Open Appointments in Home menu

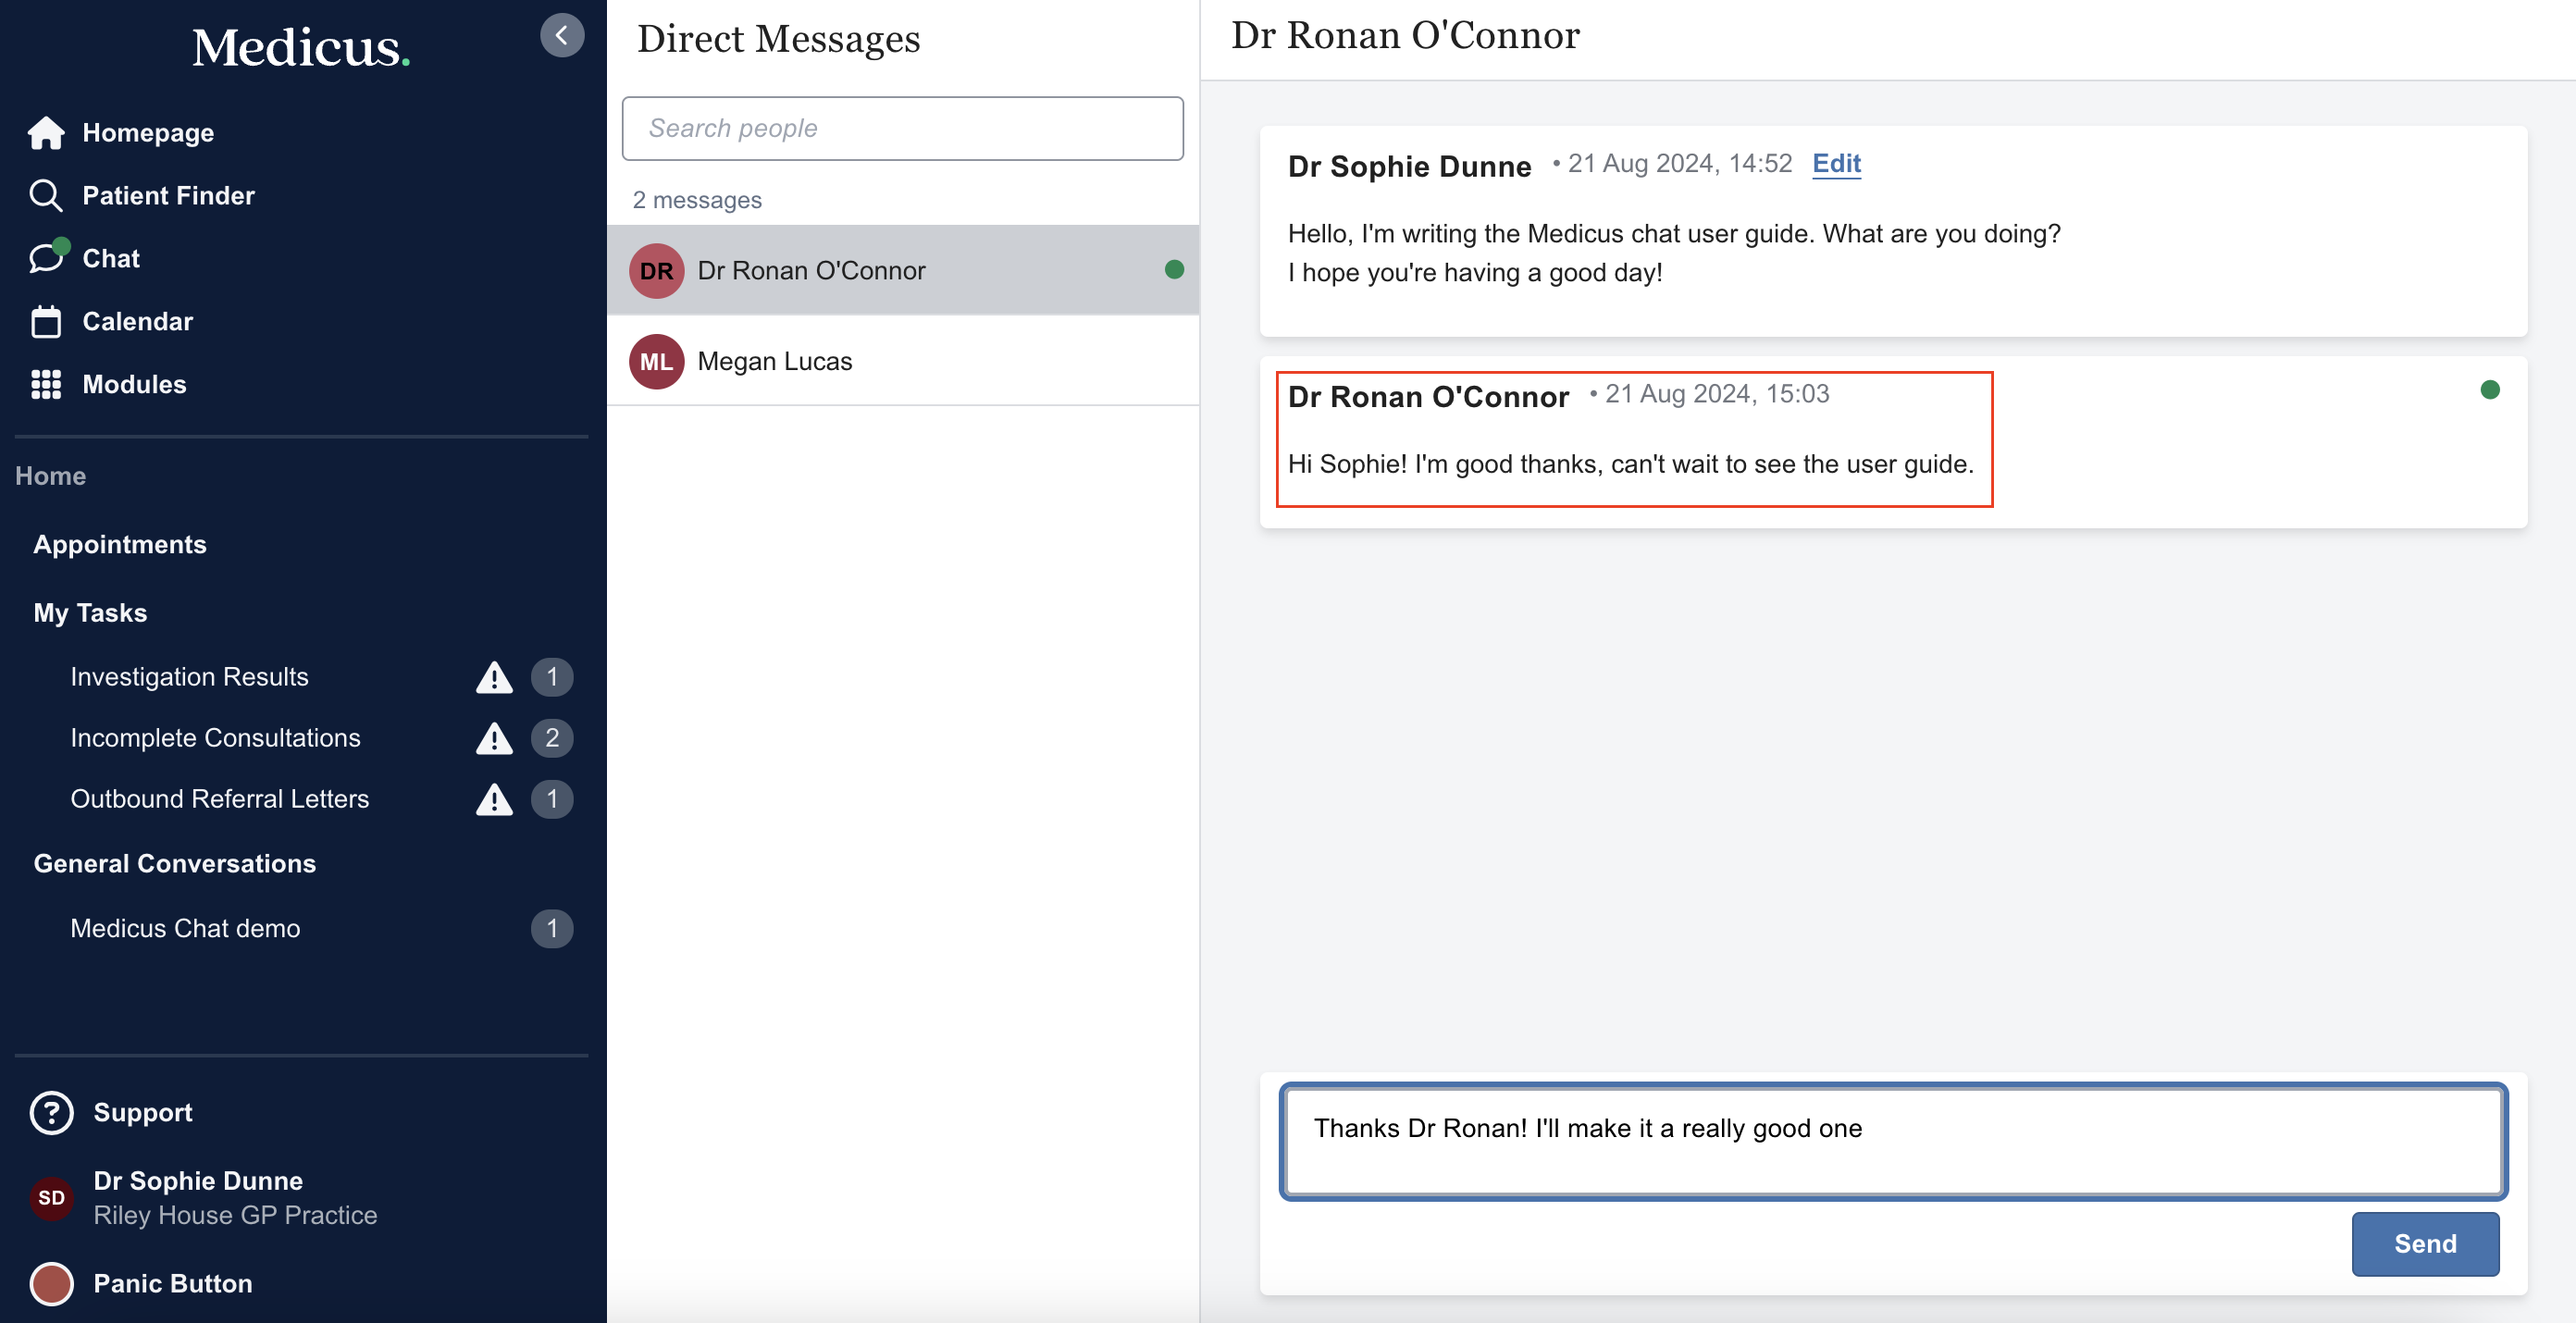(120, 545)
